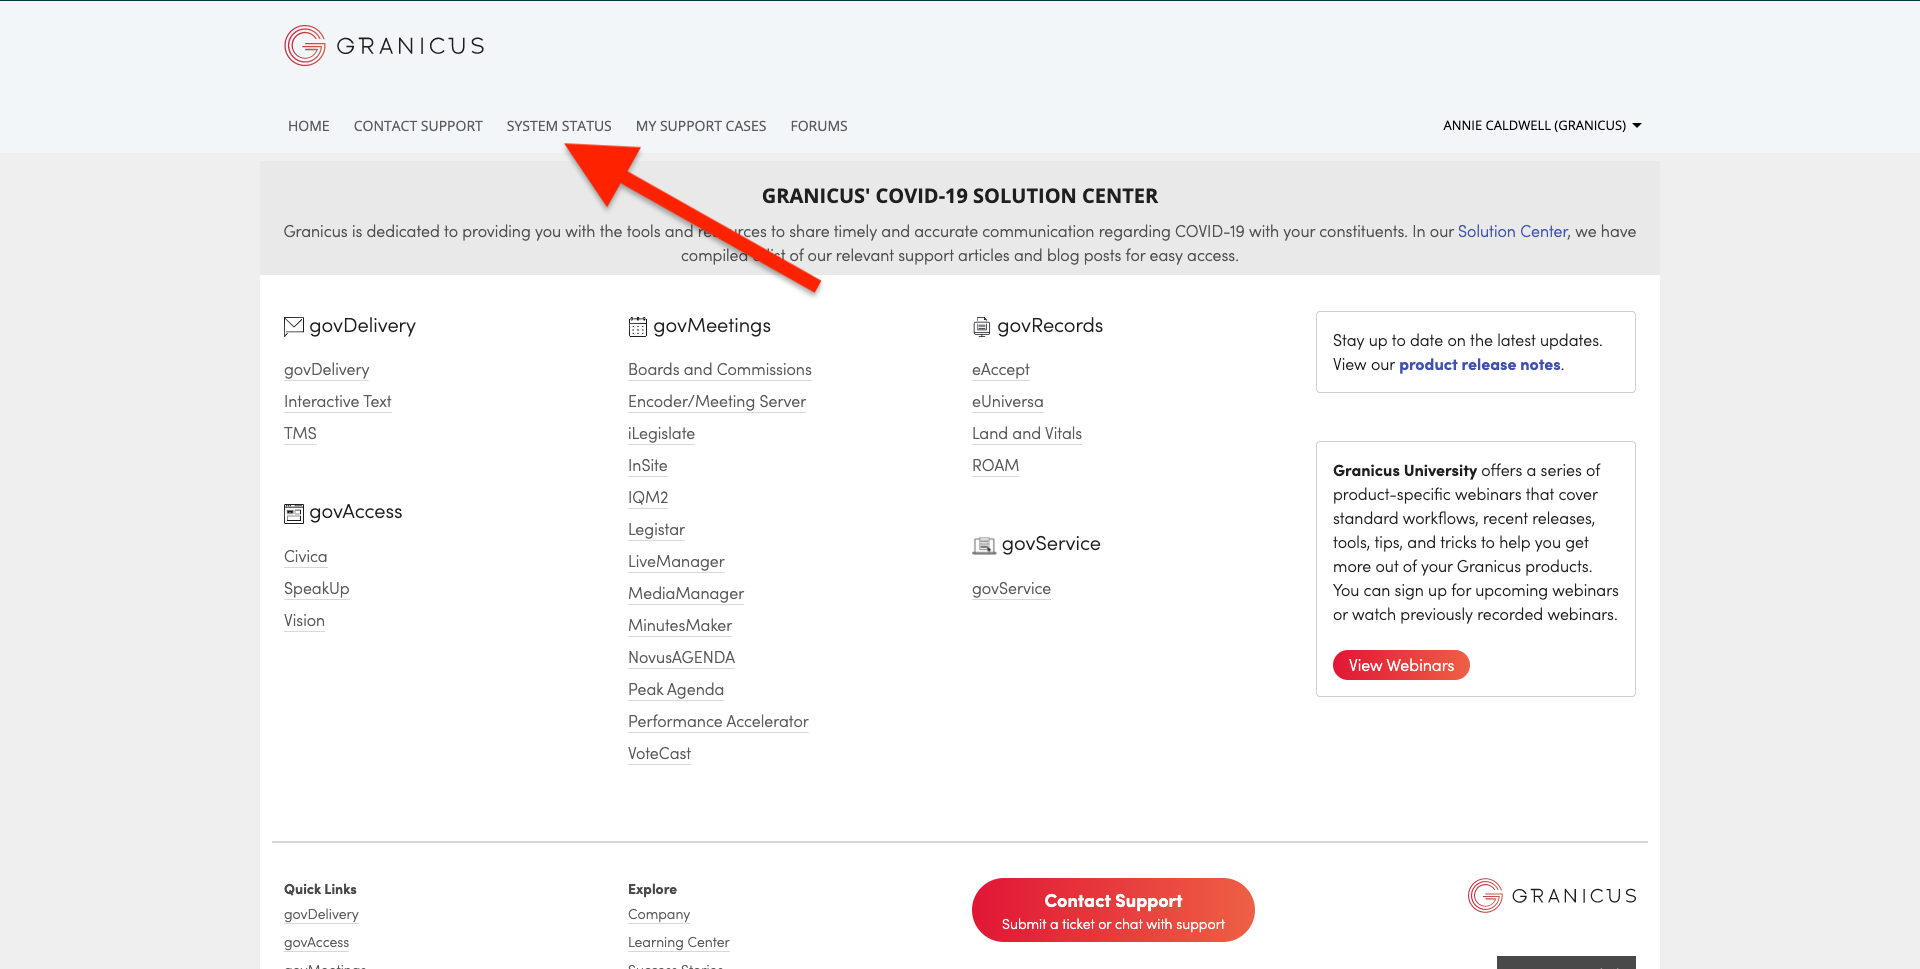This screenshot has width=1920, height=969.
Task: Select the Learning Center link under Explore
Action: point(678,941)
